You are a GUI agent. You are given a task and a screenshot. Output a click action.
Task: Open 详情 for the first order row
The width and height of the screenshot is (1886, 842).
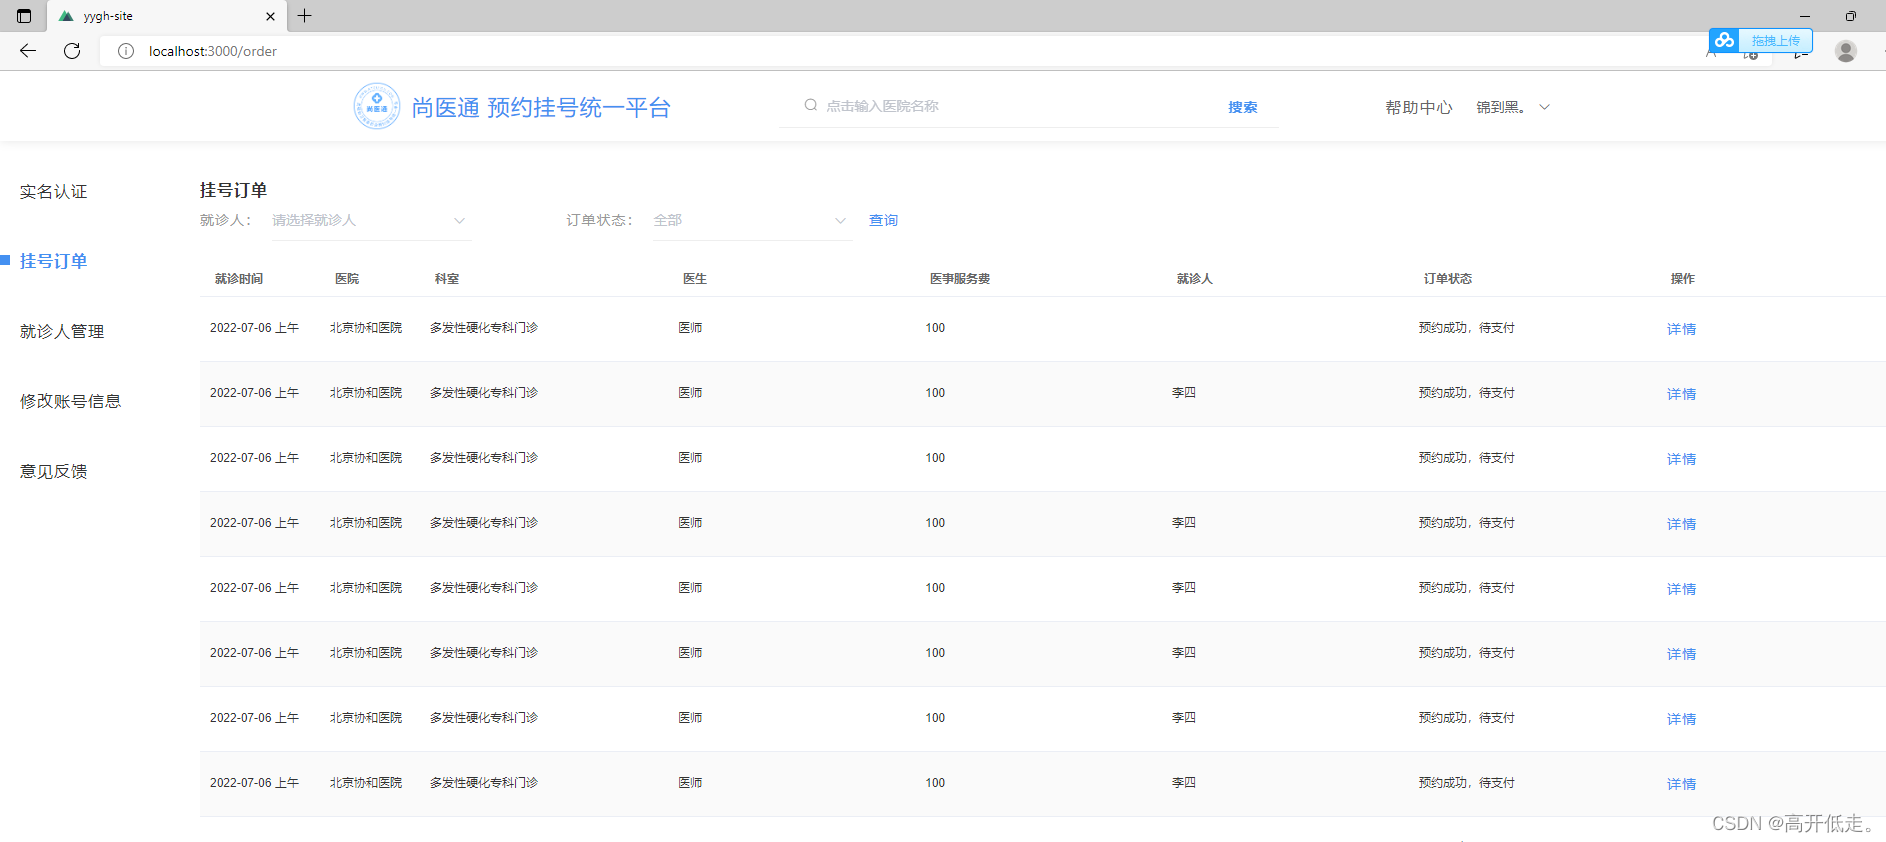pyautogui.click(x=1681, y=329)
